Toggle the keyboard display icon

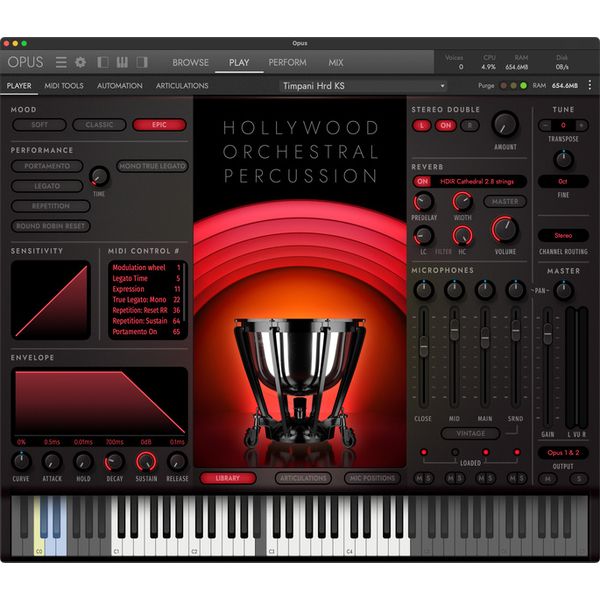122,62
